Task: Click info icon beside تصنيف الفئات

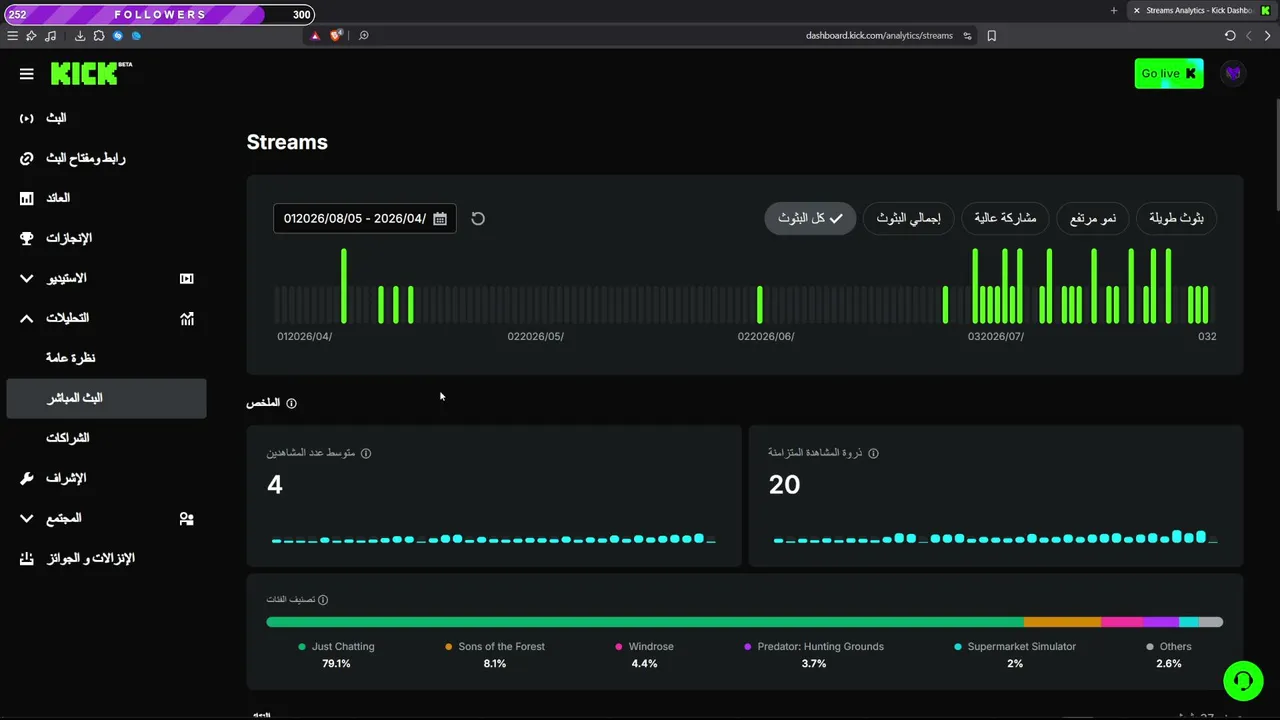Action: tap(323, 600)
